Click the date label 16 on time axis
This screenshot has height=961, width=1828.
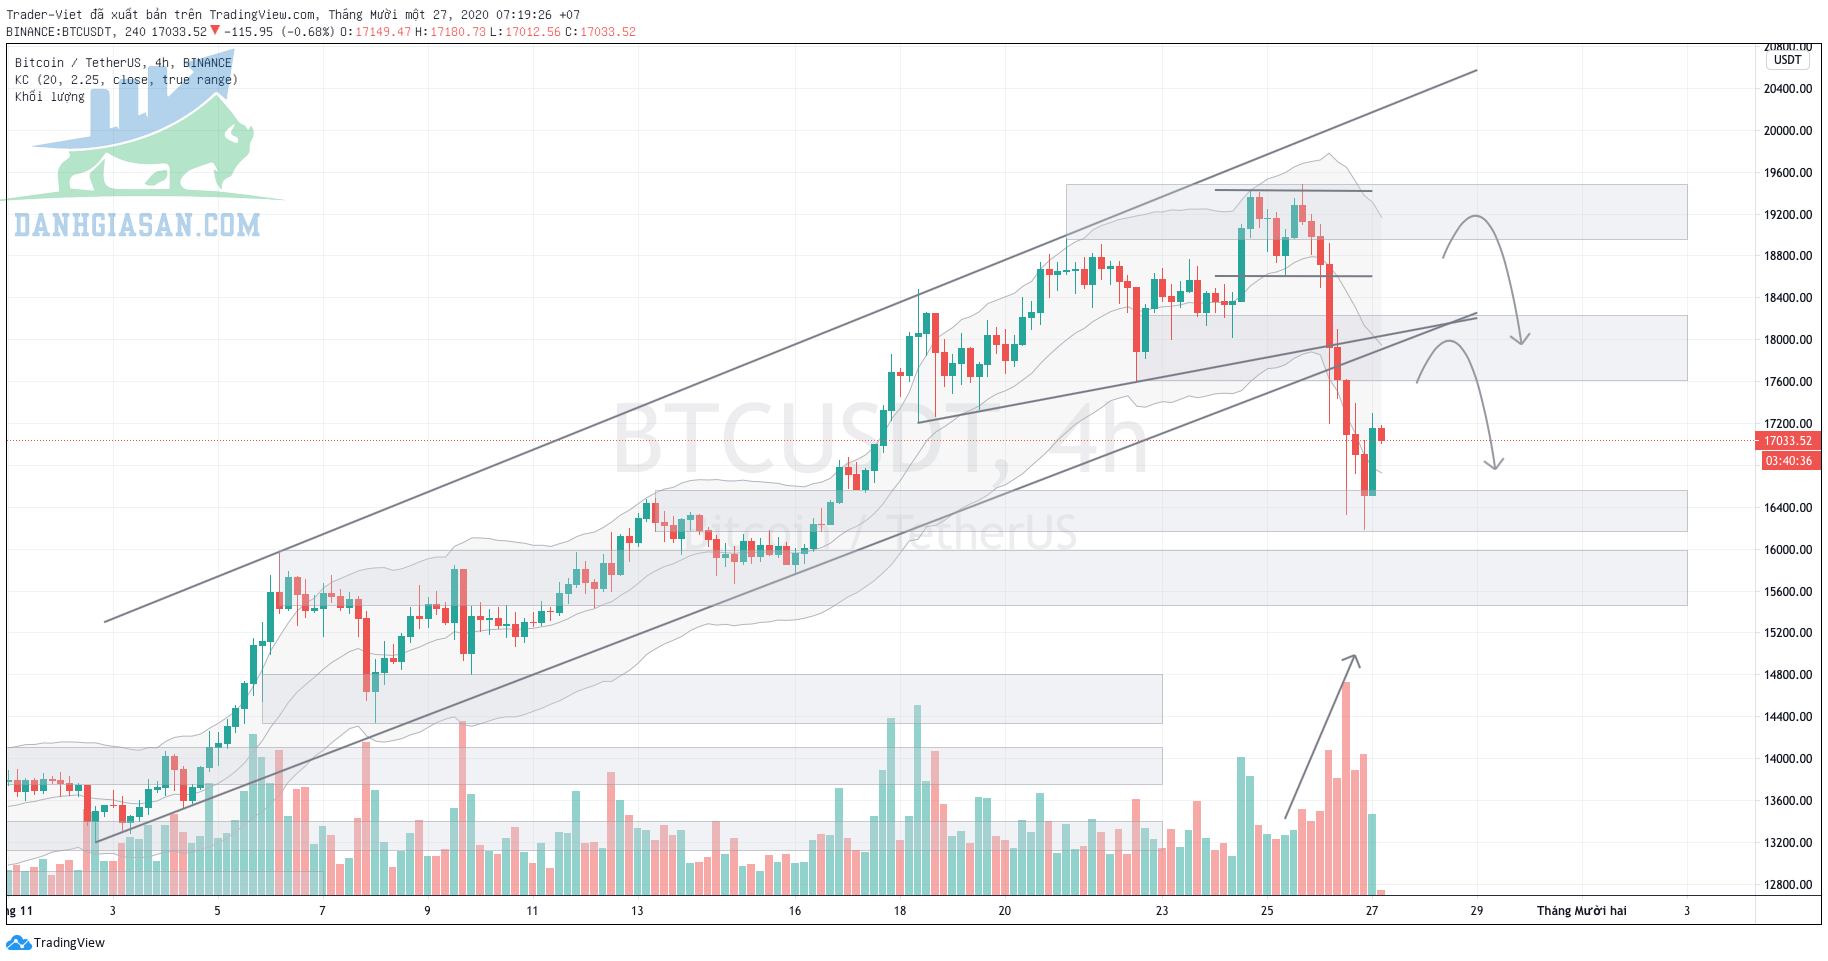[795, 911]
